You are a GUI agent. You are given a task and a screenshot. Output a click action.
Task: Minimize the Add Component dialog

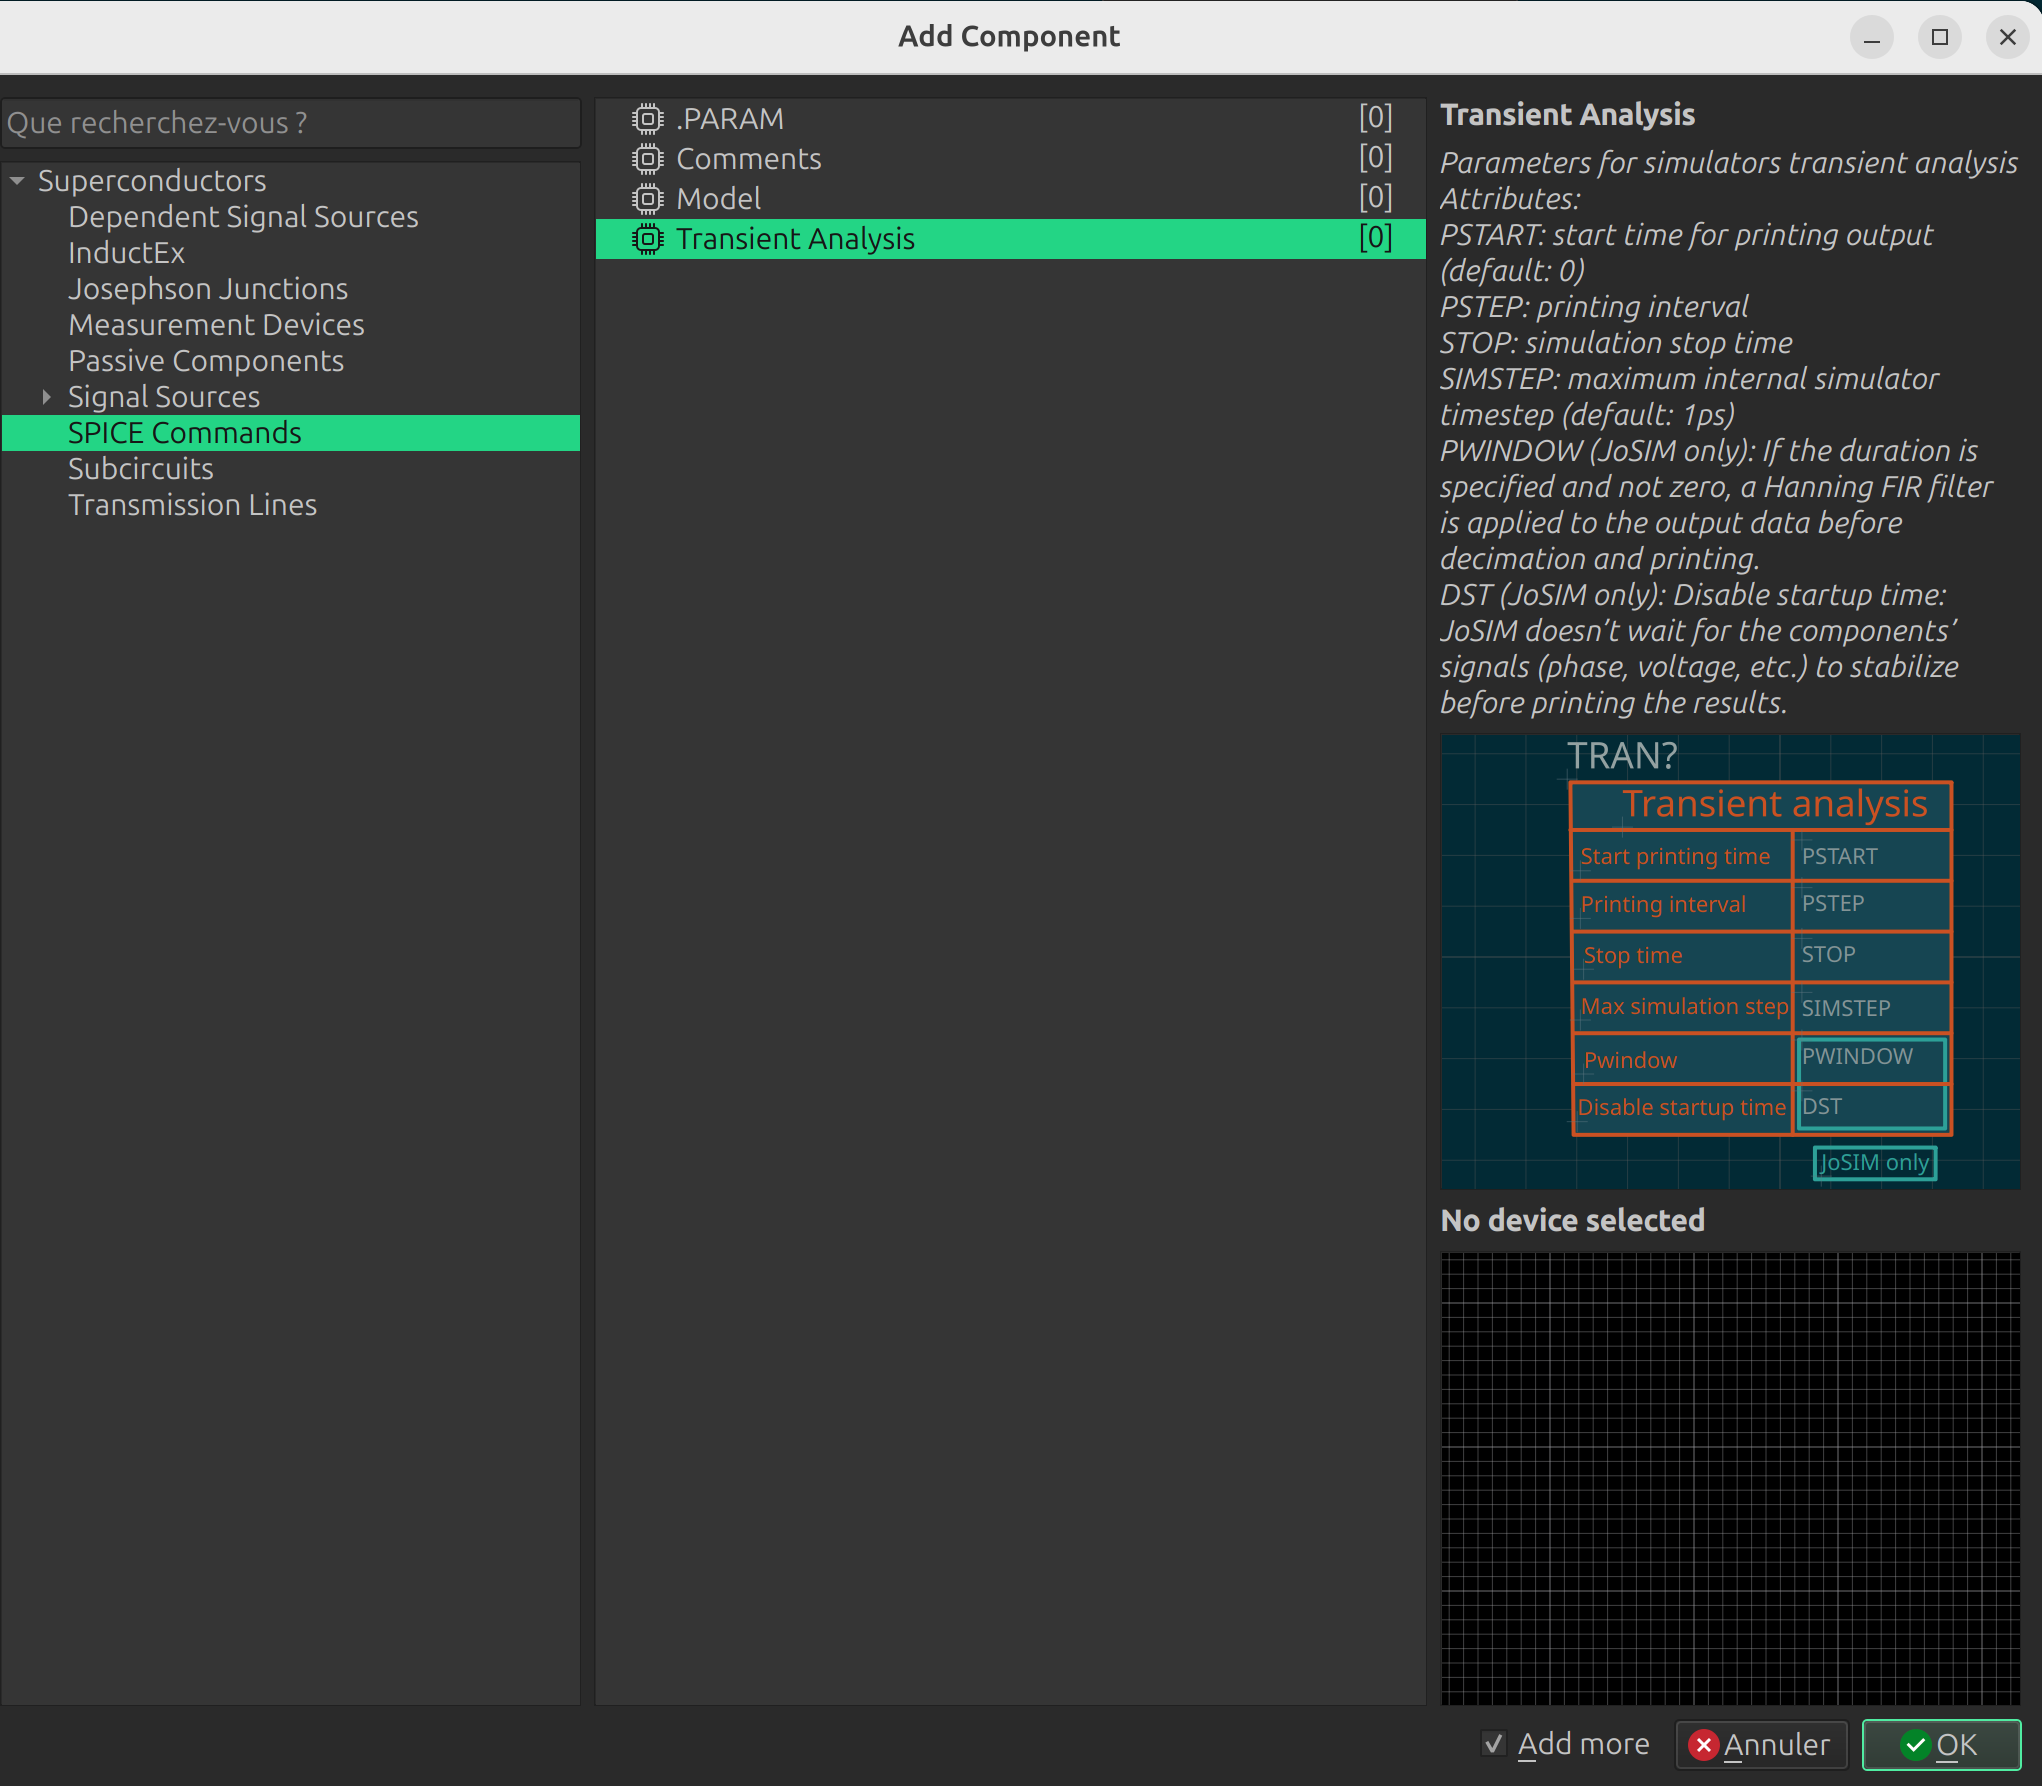click(x=1872, y=38)
